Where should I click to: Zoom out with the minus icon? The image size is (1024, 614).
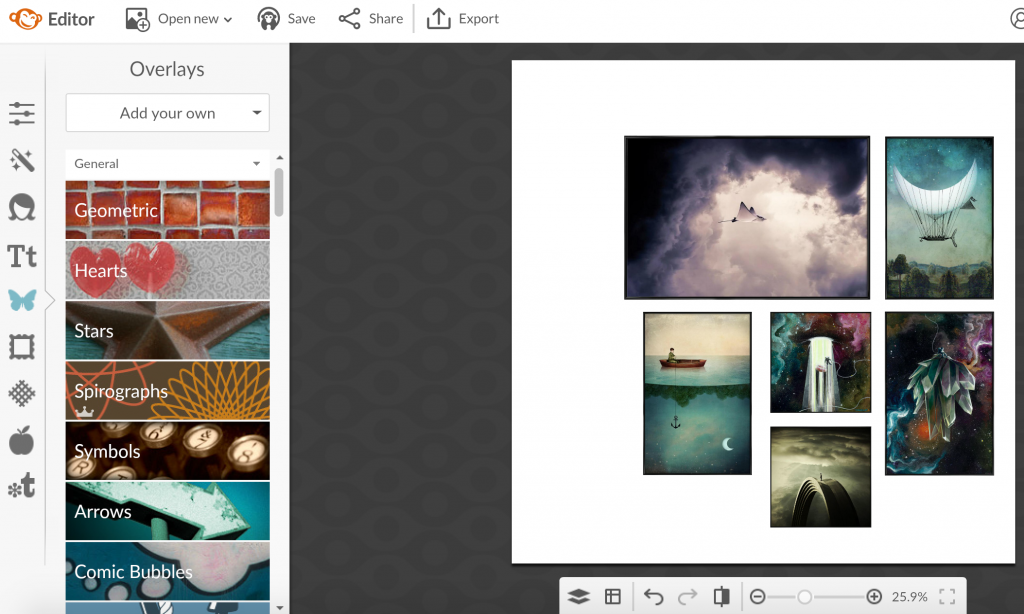(758, 596)
